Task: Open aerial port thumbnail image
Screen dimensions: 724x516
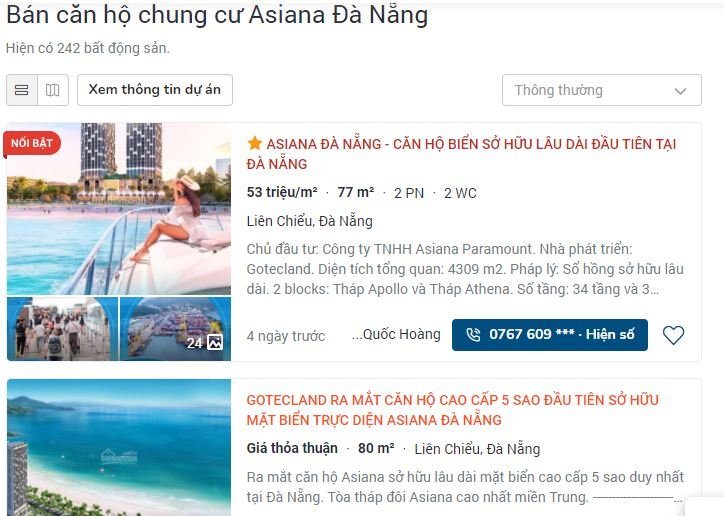Action: tap(175, 329)
